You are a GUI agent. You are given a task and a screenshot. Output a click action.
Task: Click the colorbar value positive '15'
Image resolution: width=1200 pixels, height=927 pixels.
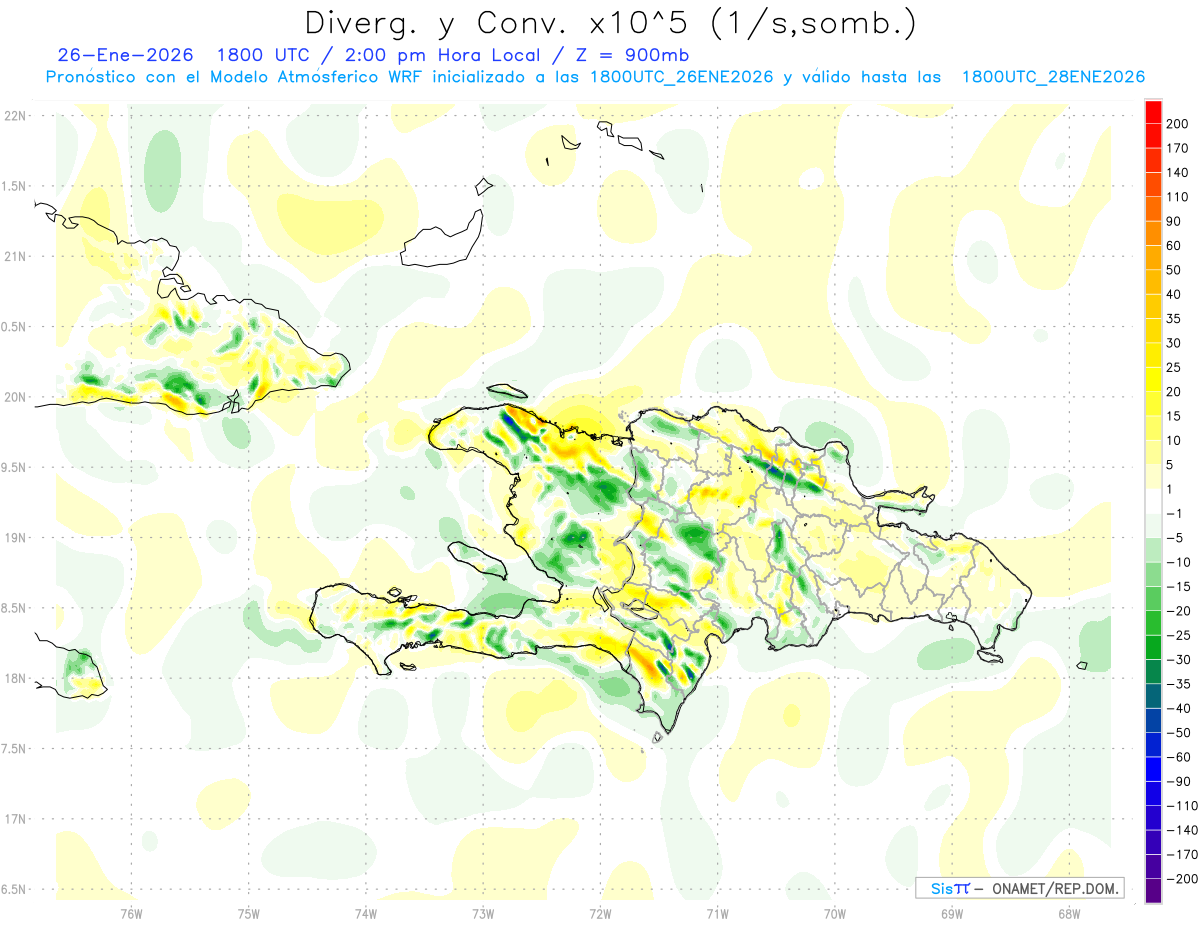tap(1174, 416)
